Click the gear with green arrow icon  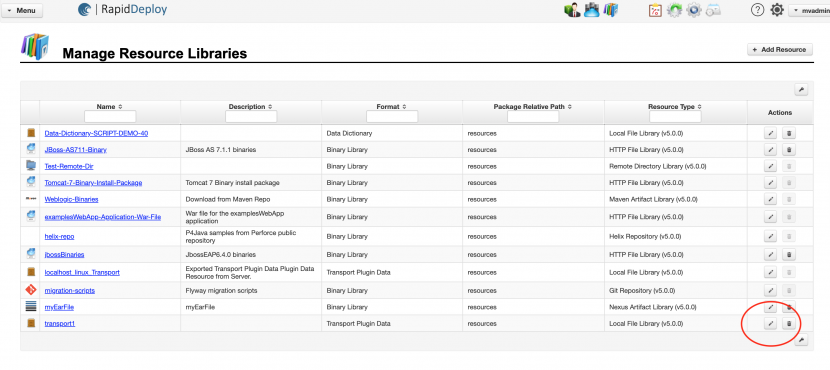[x=674, y=10]
